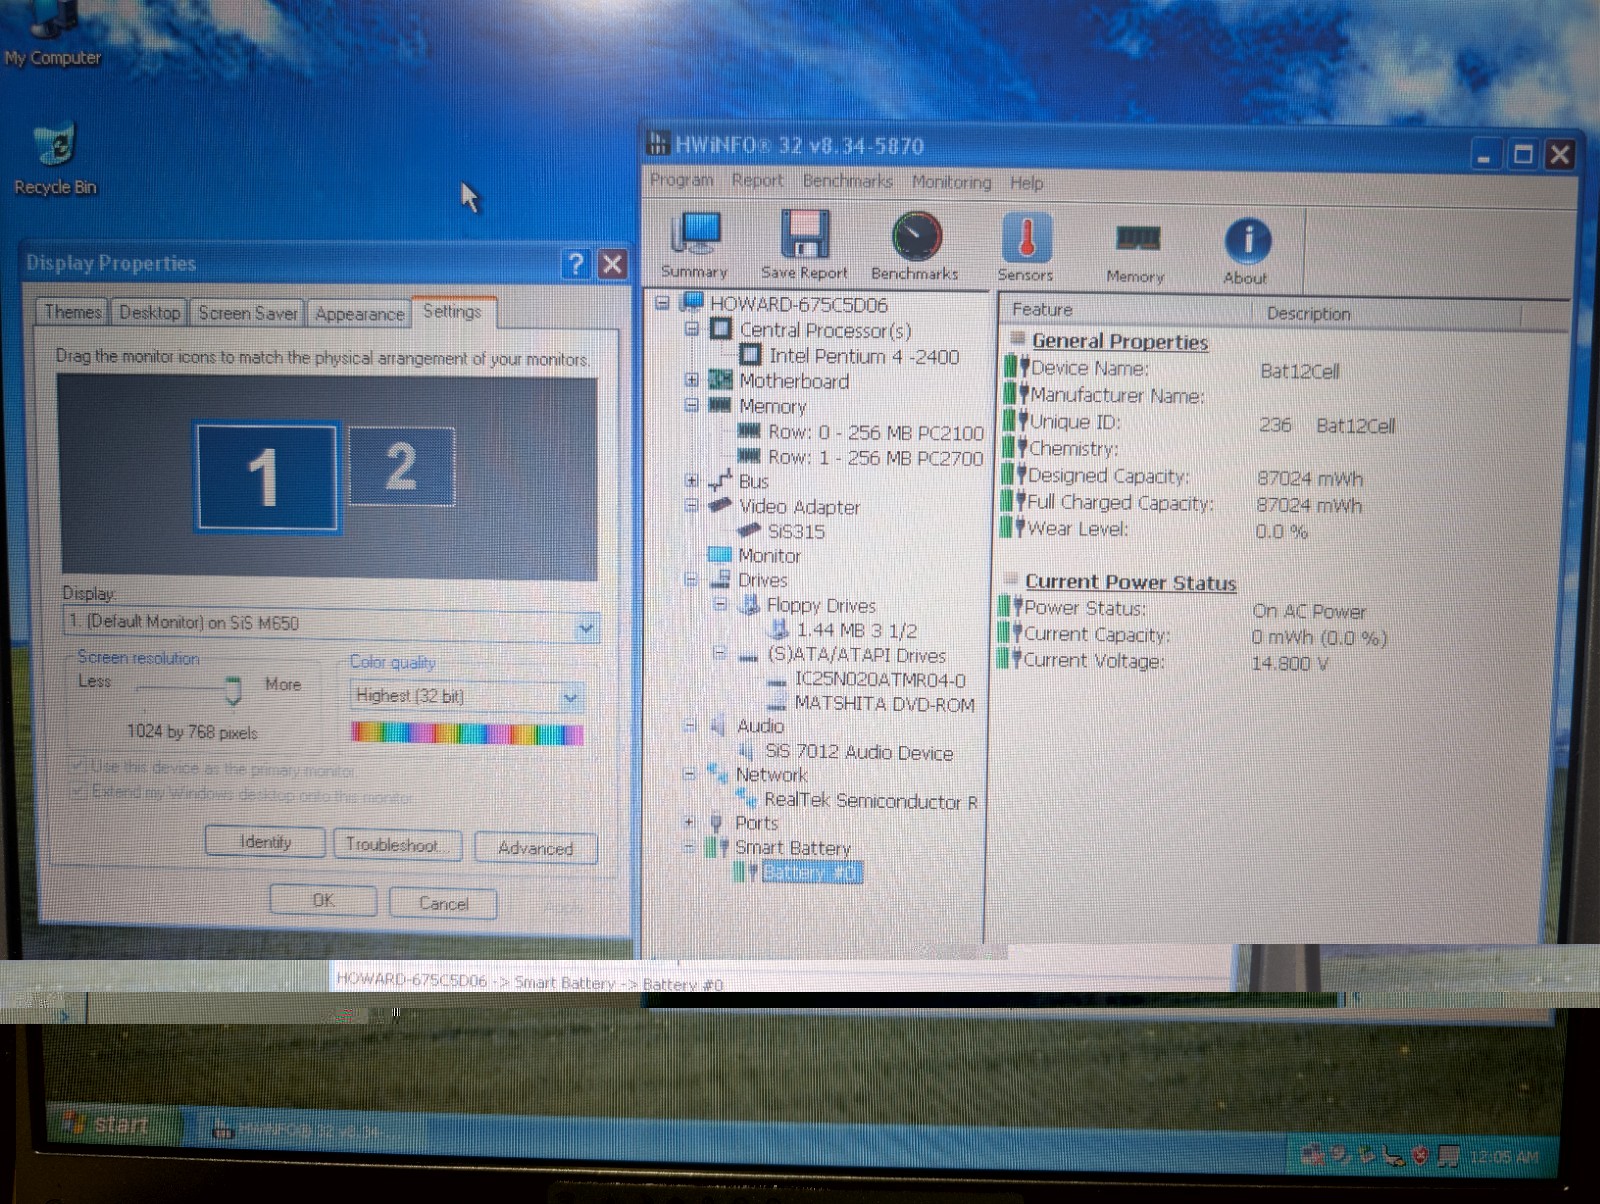The width and height of the screenshot is (1600, 1204).
Task: Open the Summary toolbar icon in HWiNFO
Action: 694,245
